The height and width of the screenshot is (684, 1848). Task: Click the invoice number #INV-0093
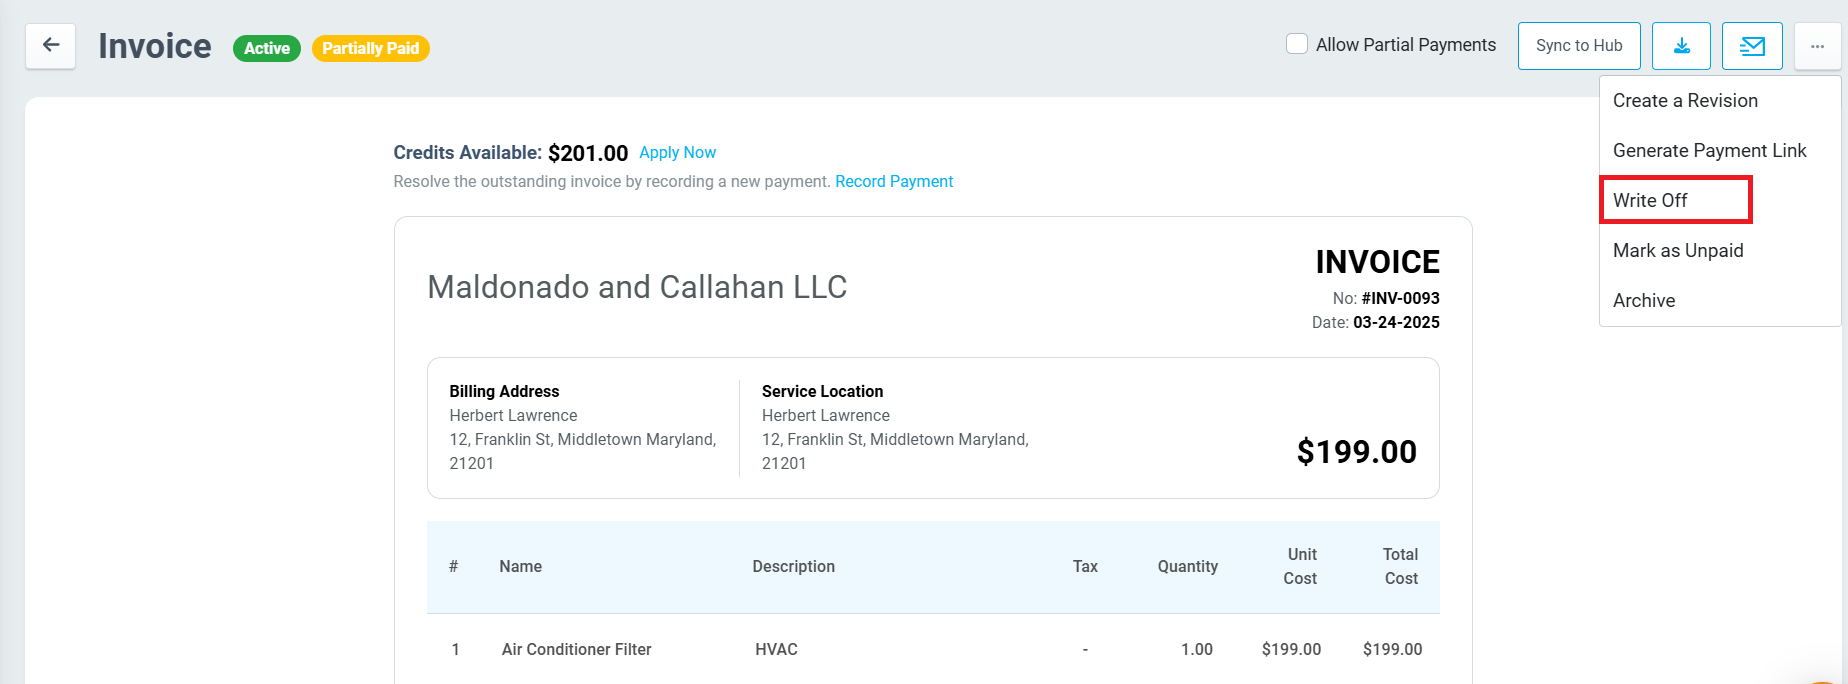click(x=1400, y=299)
